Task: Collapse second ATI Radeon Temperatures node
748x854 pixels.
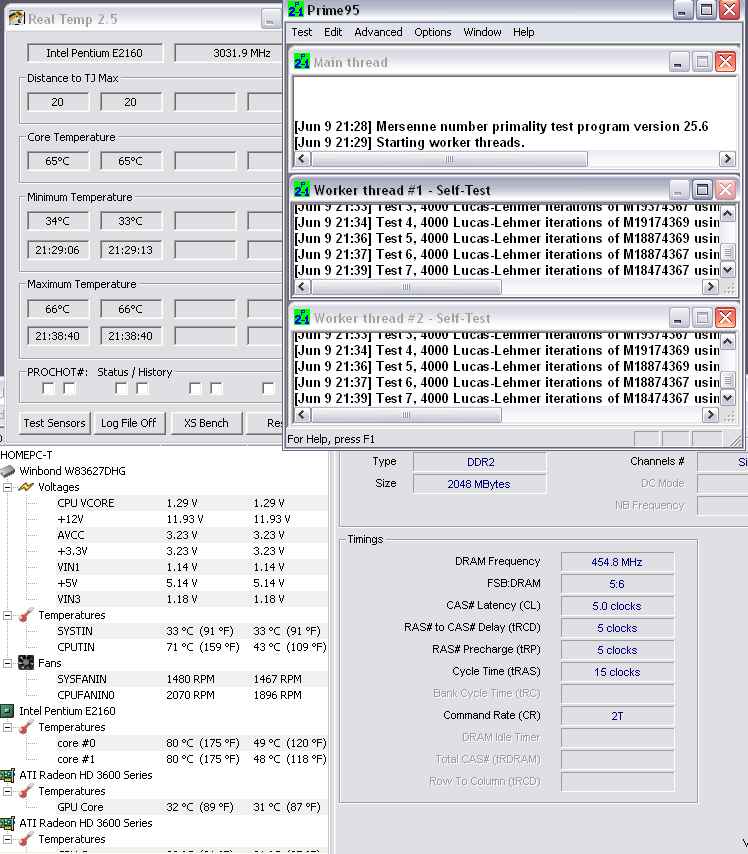Action: click(x=7, y=839)
